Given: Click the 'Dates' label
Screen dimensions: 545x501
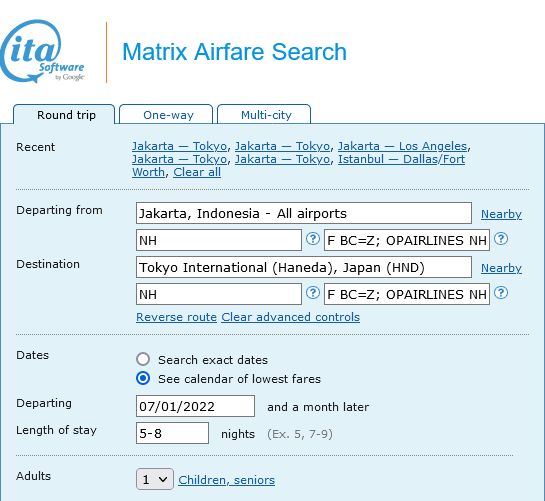Looking at the screenshot, I should [33, 355].
